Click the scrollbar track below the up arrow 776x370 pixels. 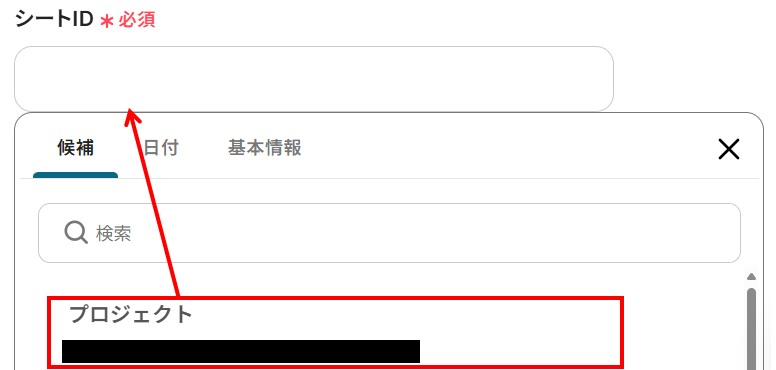pyautogui.click(x=751, y=284)
